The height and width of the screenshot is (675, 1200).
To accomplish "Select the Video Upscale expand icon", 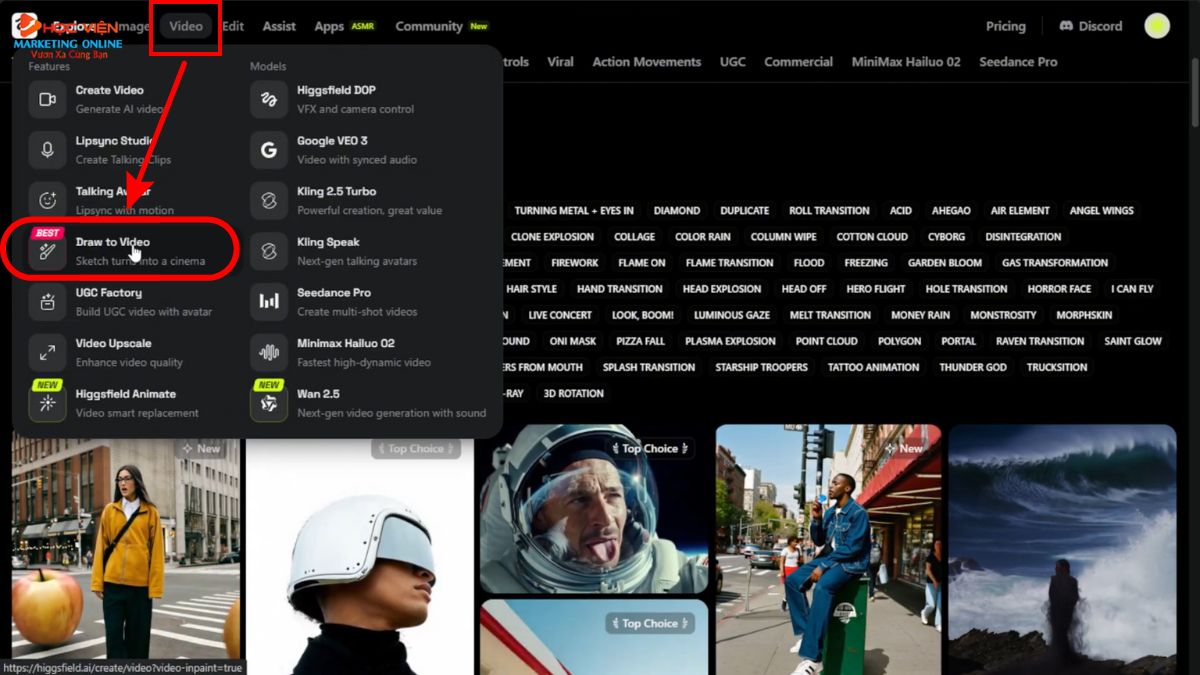I will [x=47, y=352].
